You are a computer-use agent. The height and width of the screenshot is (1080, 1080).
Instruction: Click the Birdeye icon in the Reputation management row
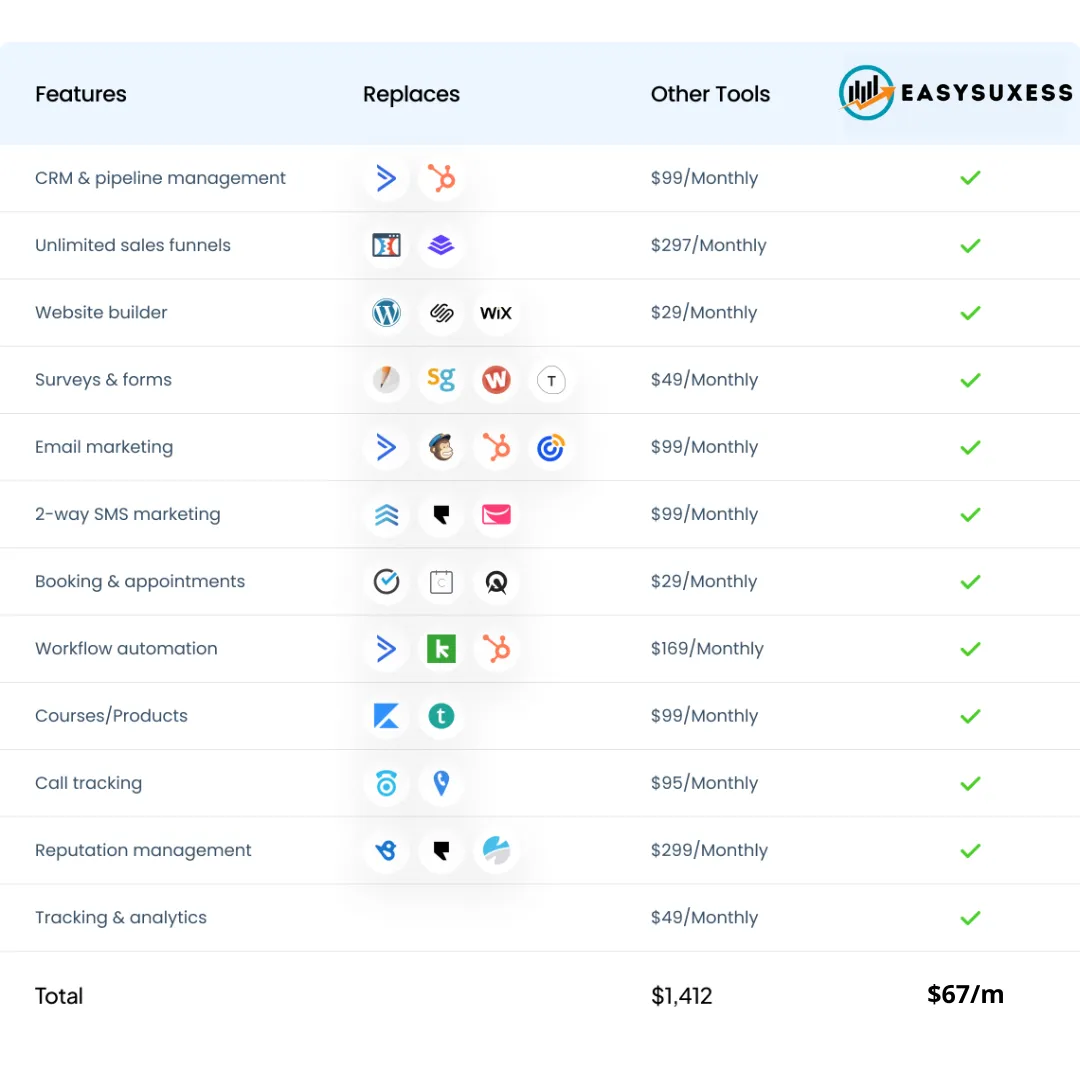[x=386, y=851]
